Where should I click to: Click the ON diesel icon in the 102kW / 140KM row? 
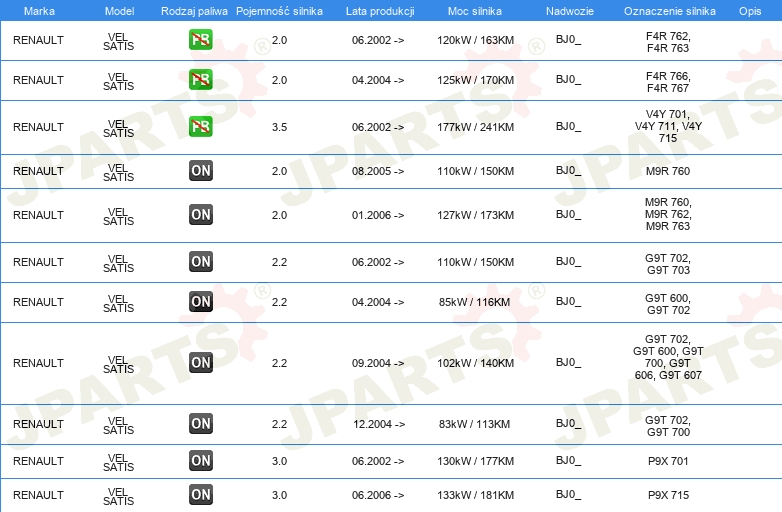[201, 362]
